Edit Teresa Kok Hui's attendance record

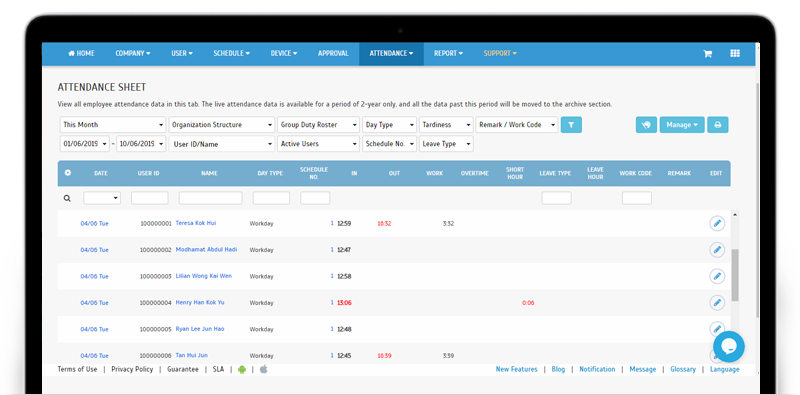coord(717,224)
